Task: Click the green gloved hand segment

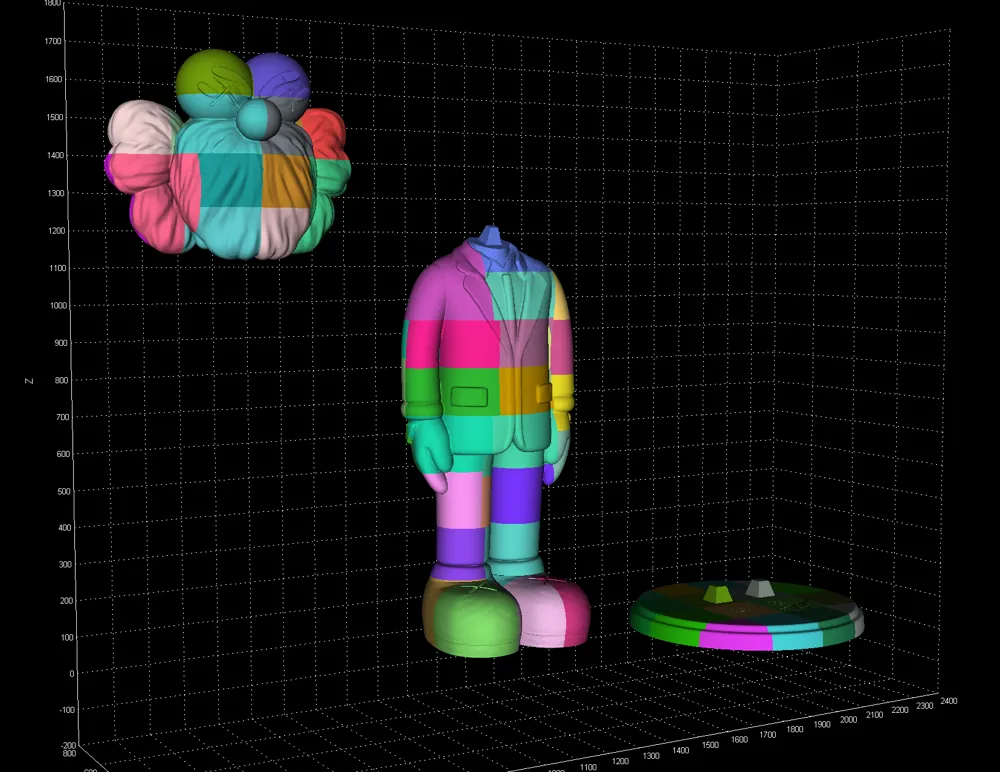Action: 428,447
